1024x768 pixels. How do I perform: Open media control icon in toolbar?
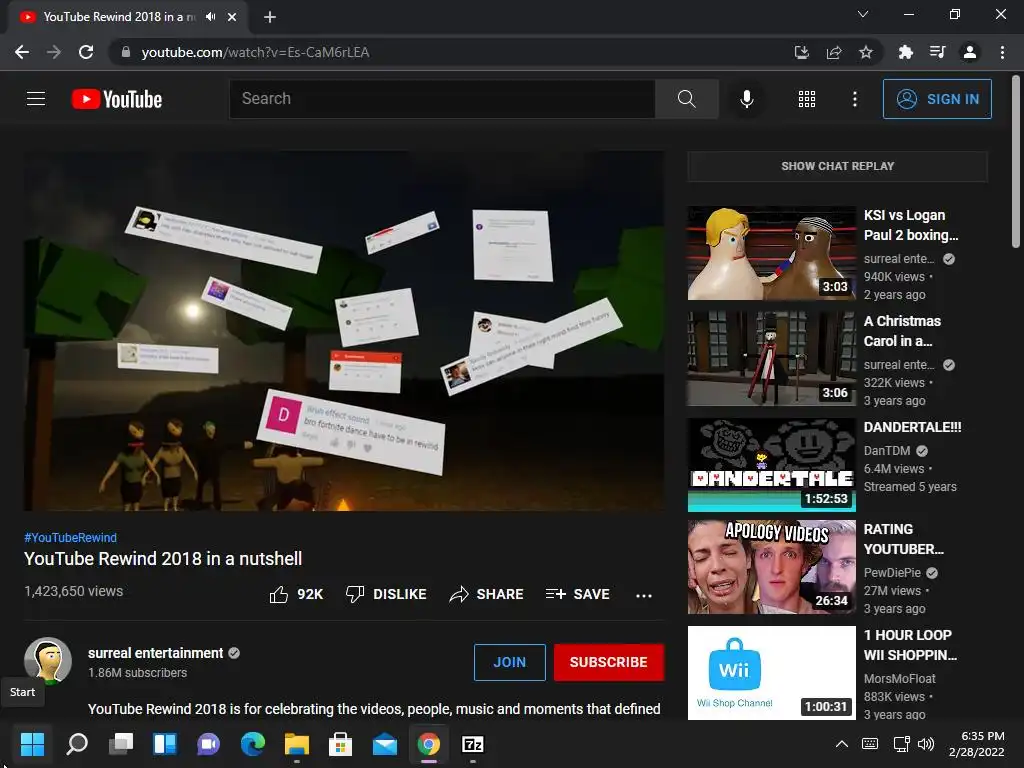(937, 52)
